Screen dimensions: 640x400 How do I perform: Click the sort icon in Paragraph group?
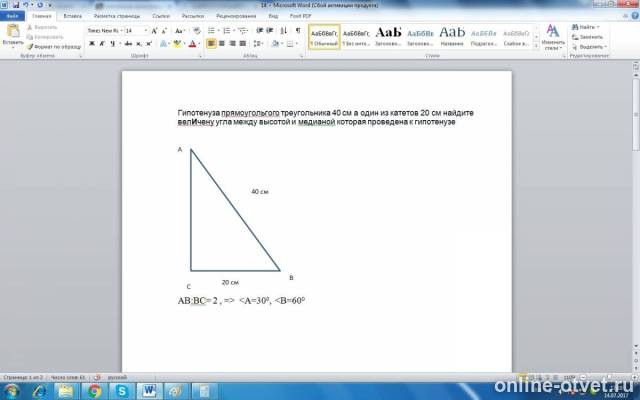284,31
